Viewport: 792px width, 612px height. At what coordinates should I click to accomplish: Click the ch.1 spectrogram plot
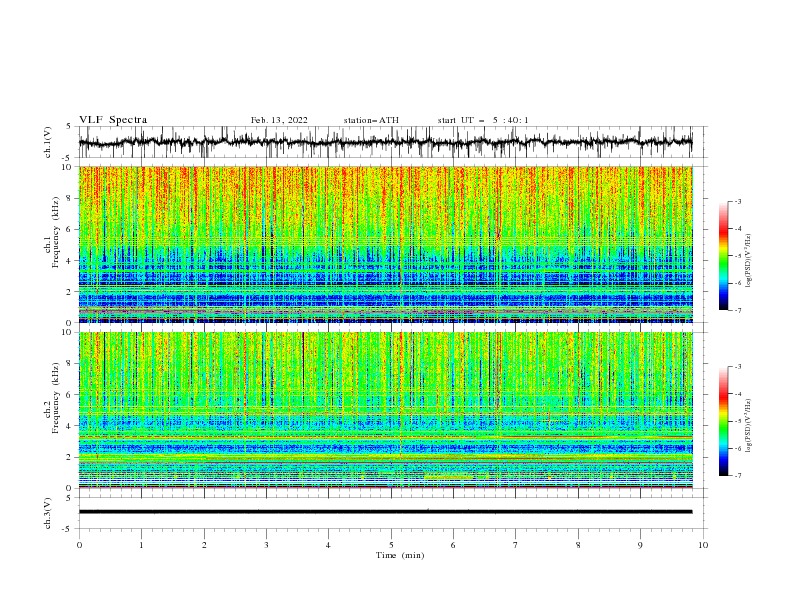[x=385, y=244]
